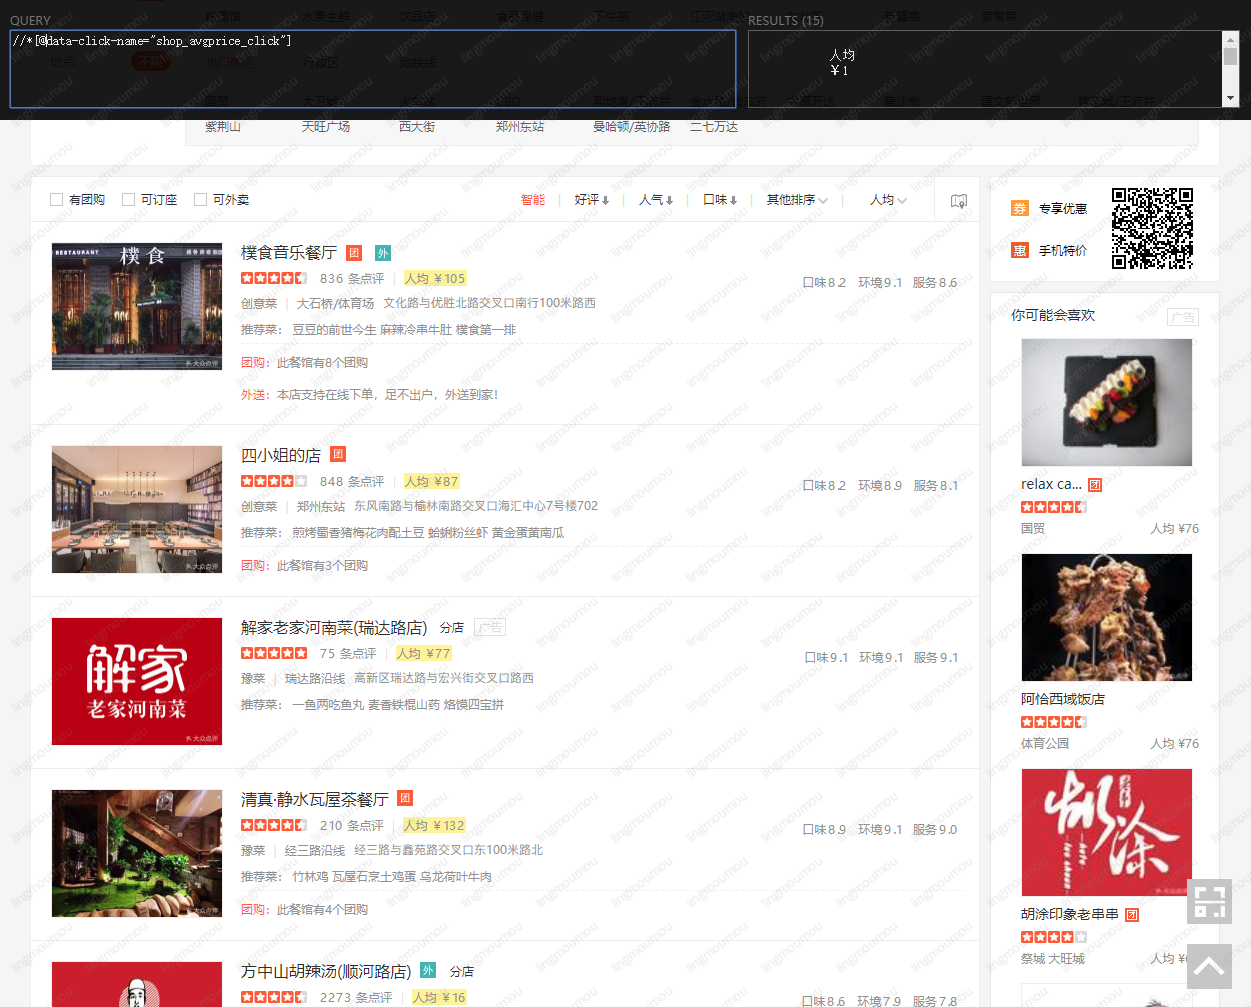The height and width of the screenshot is (1007, 1251).
Task: Click the results panel scroll-down arrow
Action: click(1231, 98)
